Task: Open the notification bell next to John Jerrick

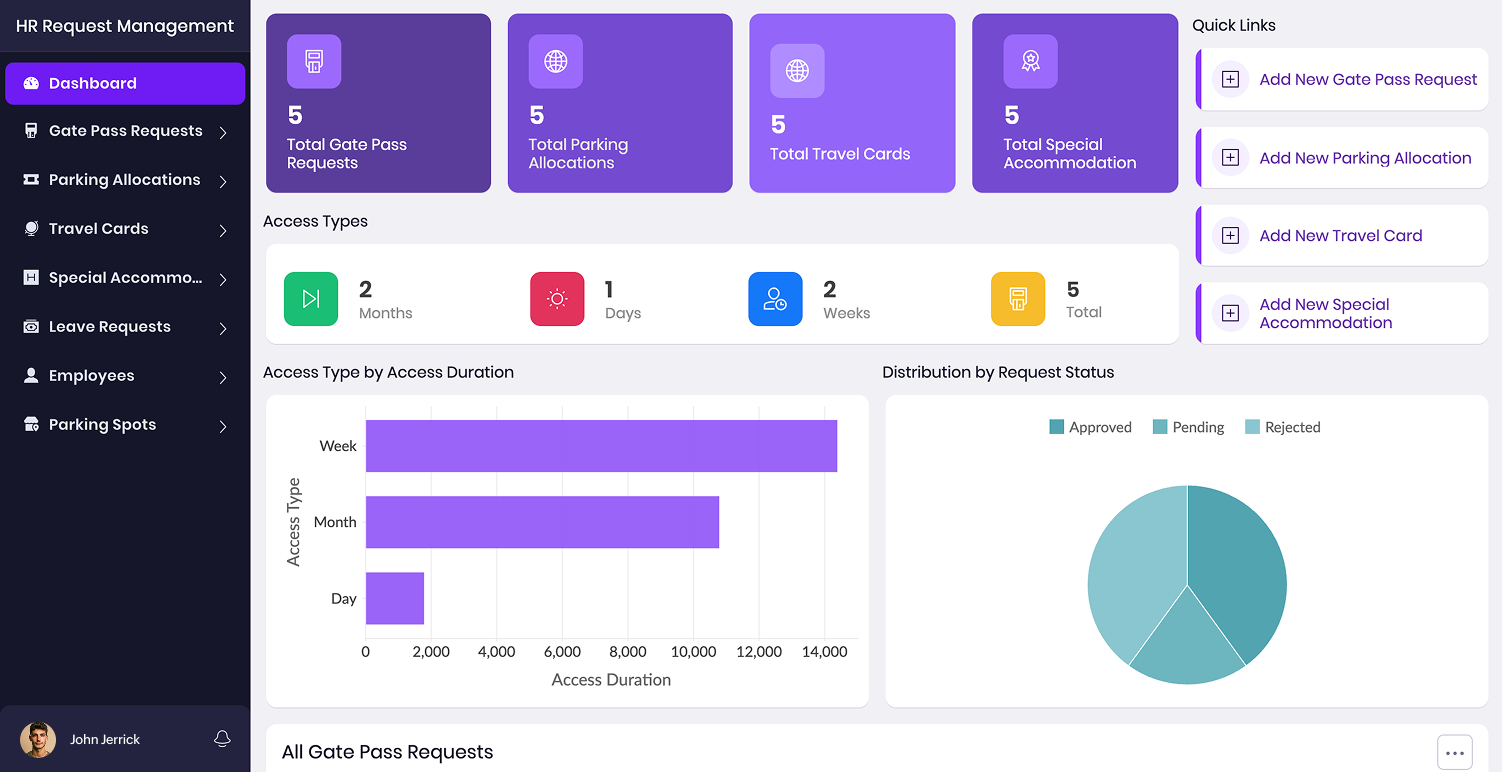Action: click(221, 739)
